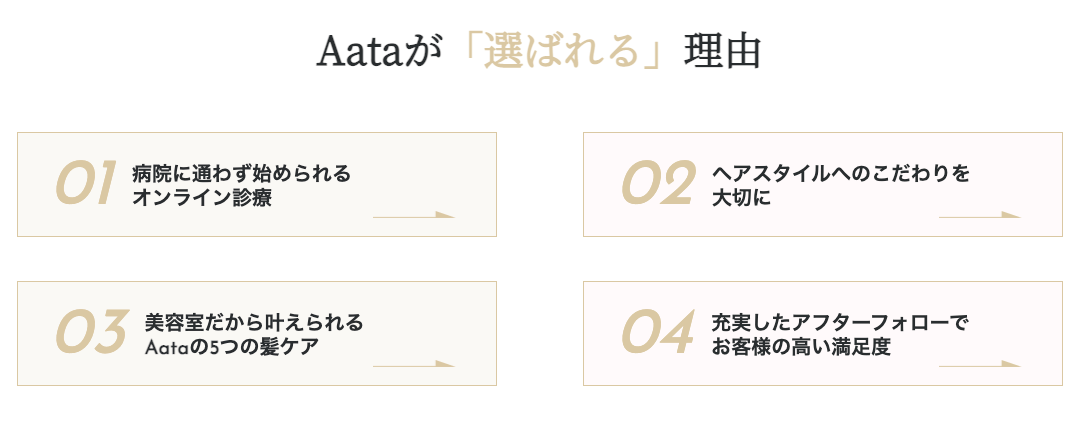
Task: Click the arrow in the 04 card
Action: [x=980, y=364]
